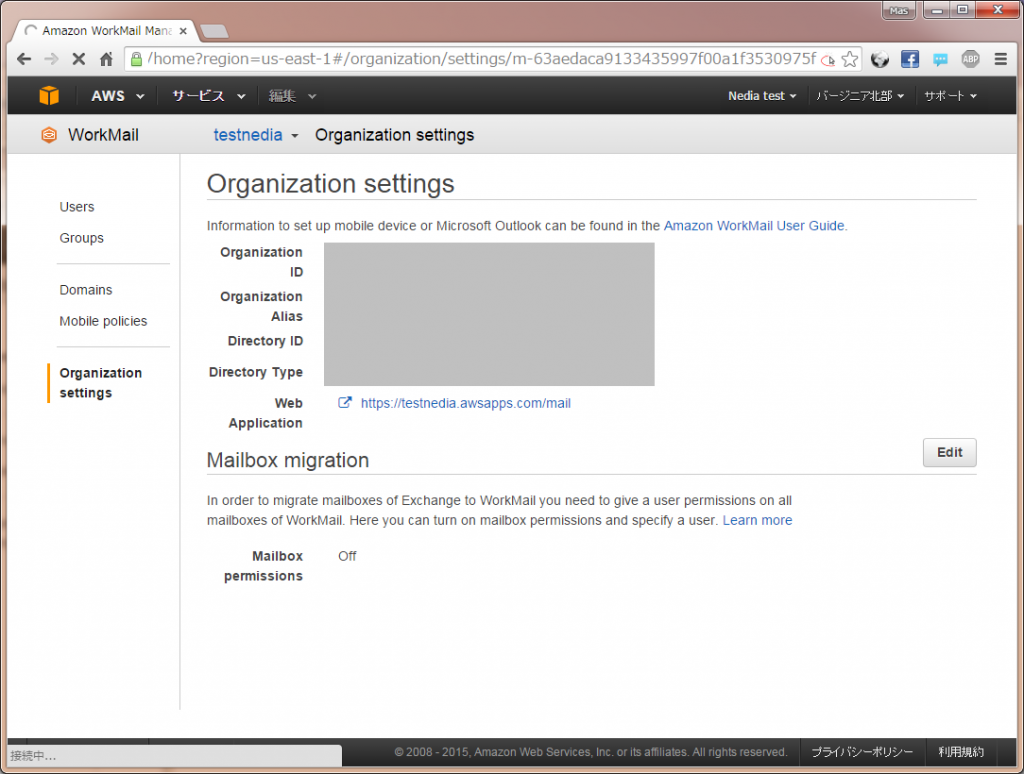This screenshot has width=1024, height=774.
Task: Click the Directory ID label
Action: (x=265, y=341)
